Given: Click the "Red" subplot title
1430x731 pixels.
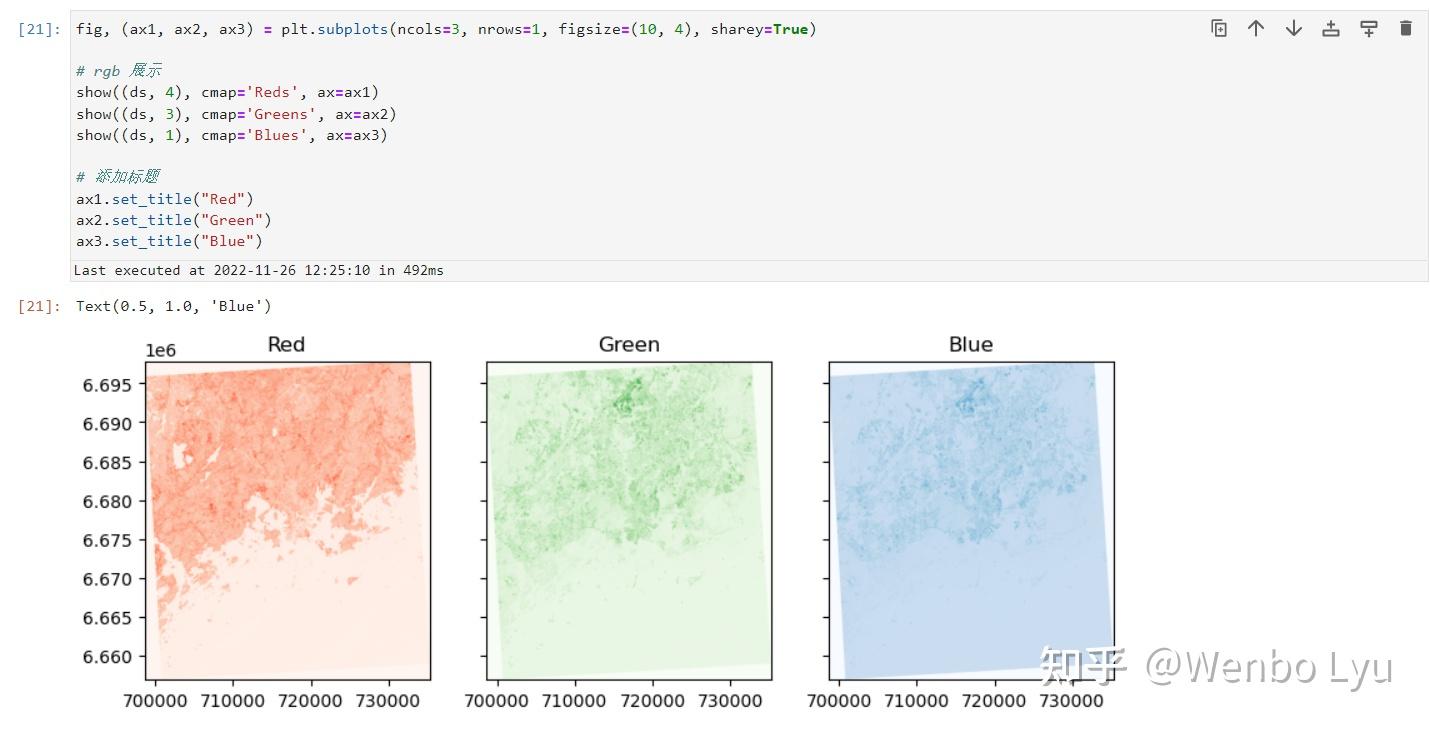Looking at the screenshot, I should (x=286, y=345).
